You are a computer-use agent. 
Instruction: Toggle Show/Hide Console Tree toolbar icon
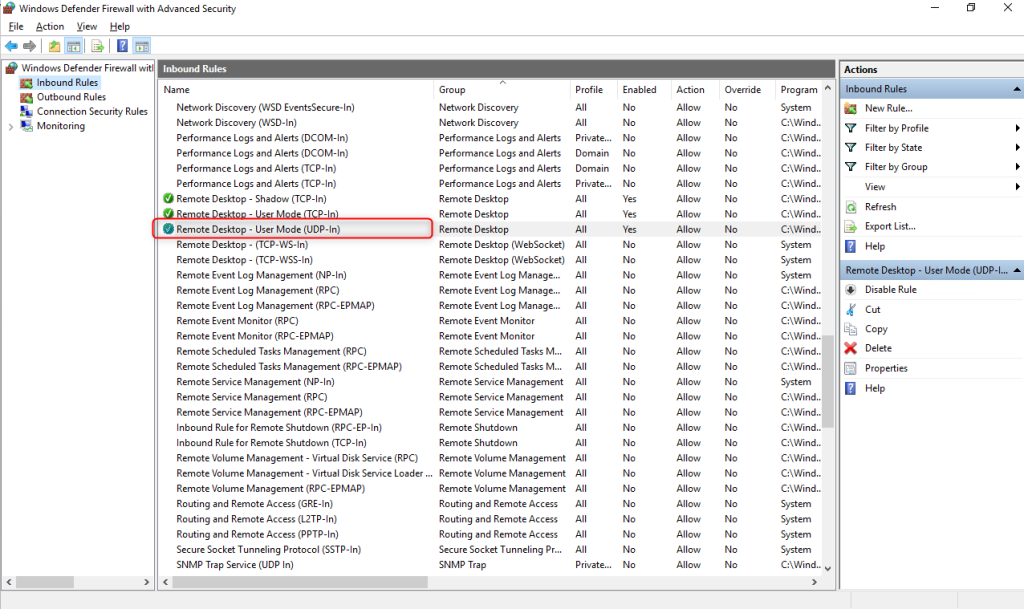click(74, 46)
